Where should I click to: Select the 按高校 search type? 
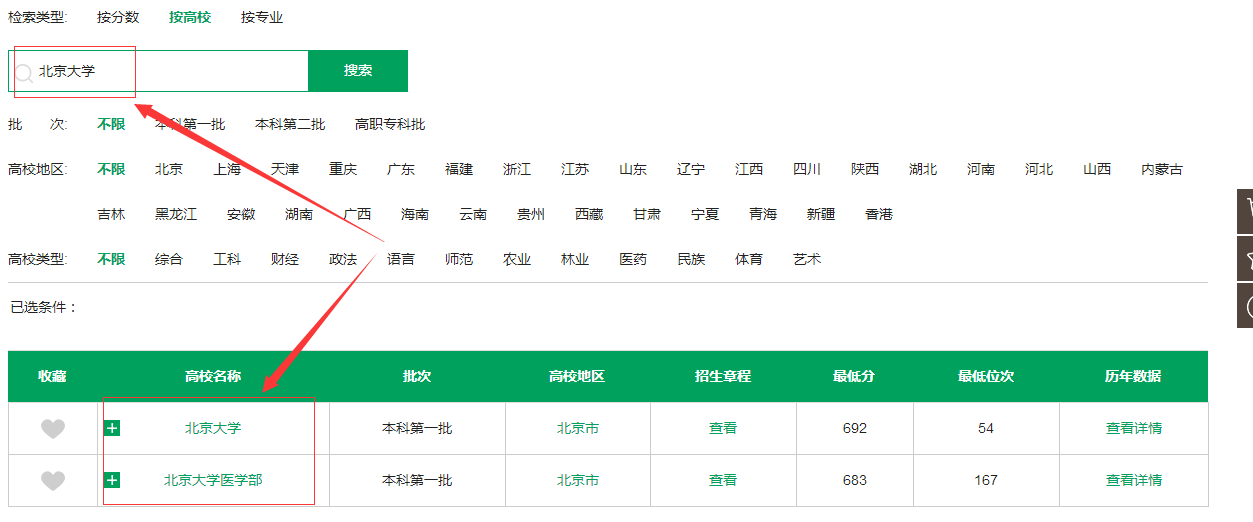click(x=190, y=17)
